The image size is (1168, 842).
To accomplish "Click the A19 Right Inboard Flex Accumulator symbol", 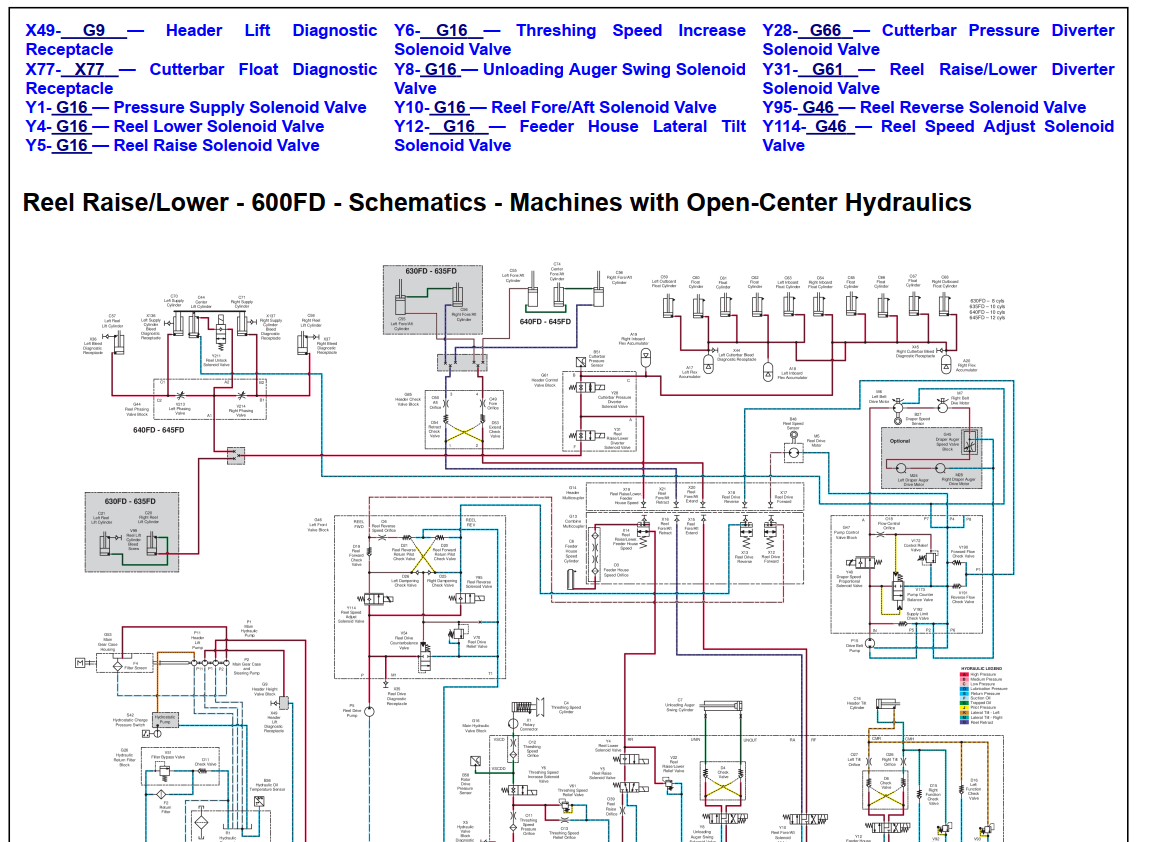I will [x=646, y=356].
